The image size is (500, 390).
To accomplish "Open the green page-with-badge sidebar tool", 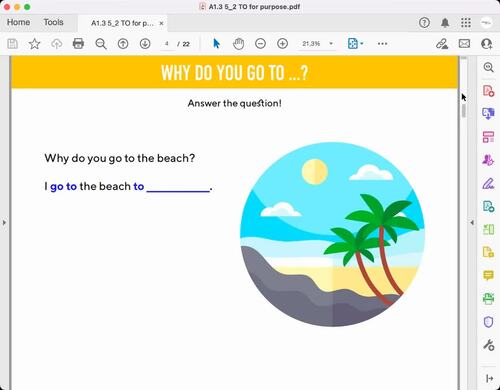I will [488, 206].
